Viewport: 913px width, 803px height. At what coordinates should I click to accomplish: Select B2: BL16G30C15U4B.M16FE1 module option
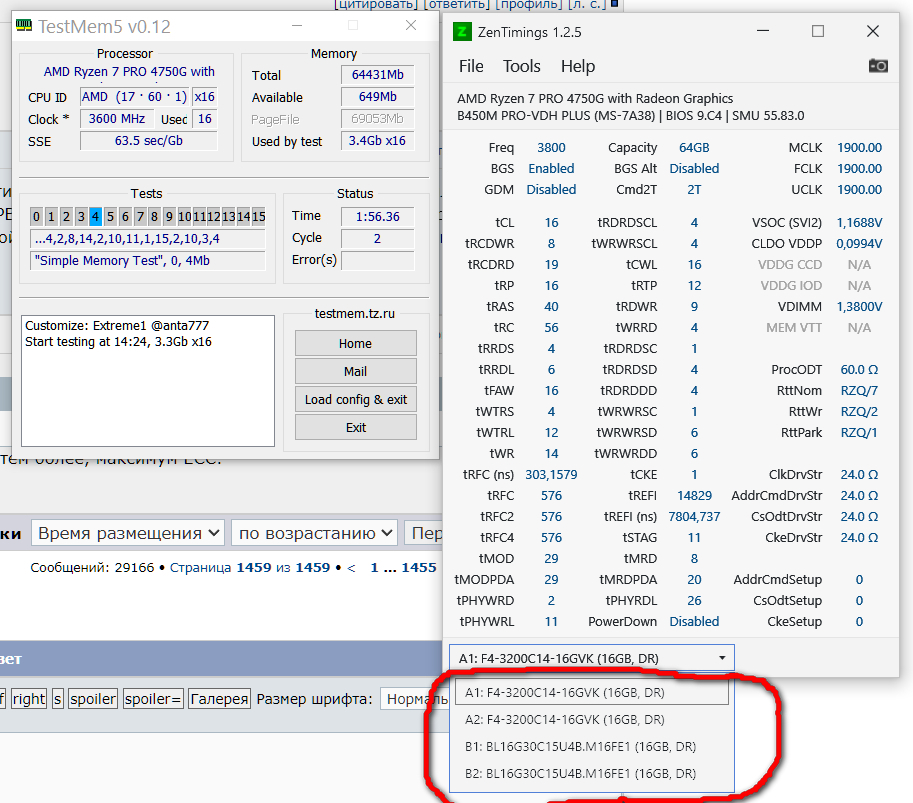[x=592, y=773]
